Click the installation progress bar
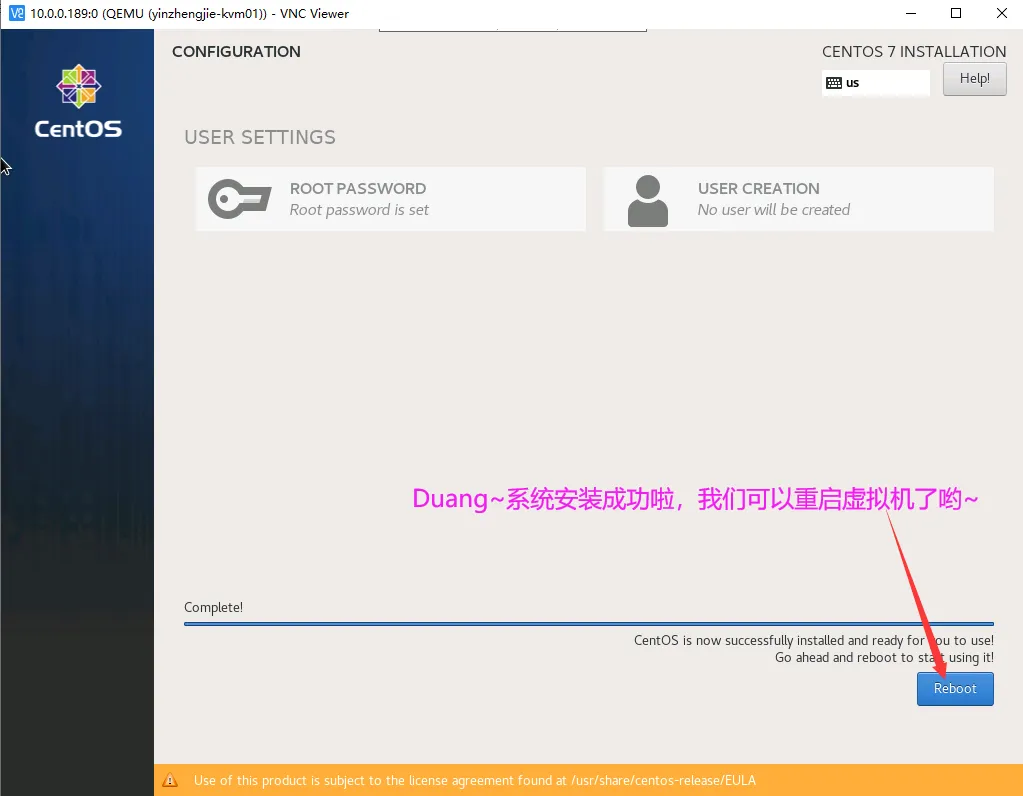1023x796 pixels. 588,624
